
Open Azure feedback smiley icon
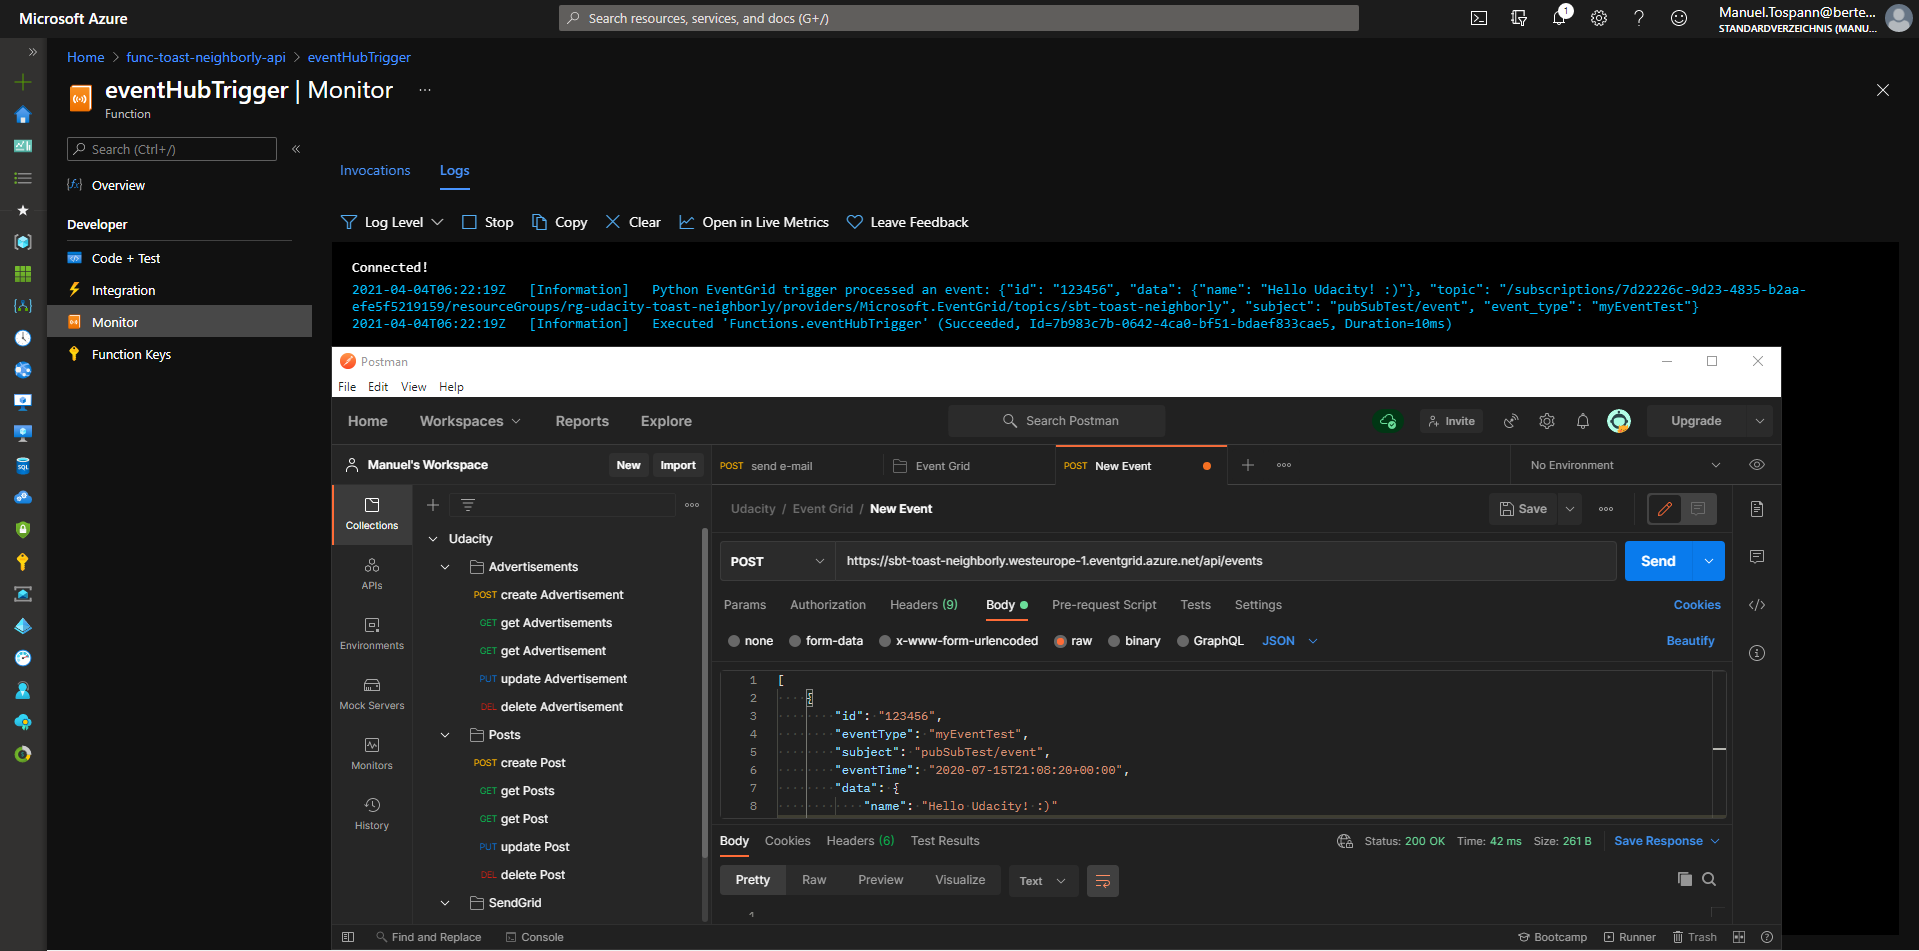(1679, 18)
